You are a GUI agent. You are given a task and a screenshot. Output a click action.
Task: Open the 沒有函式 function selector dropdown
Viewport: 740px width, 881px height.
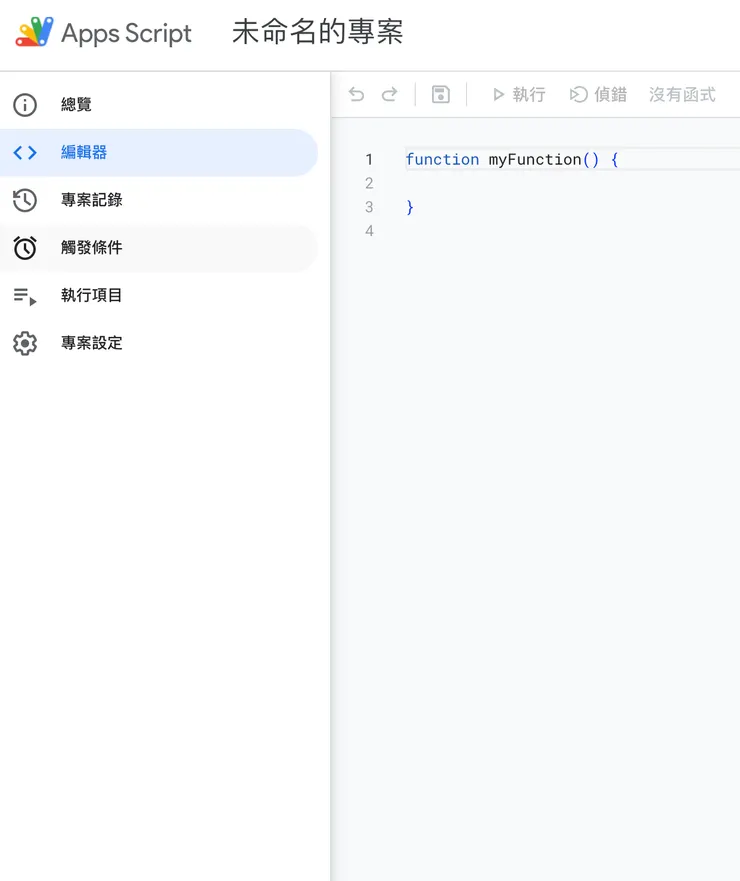click(682, 94)
